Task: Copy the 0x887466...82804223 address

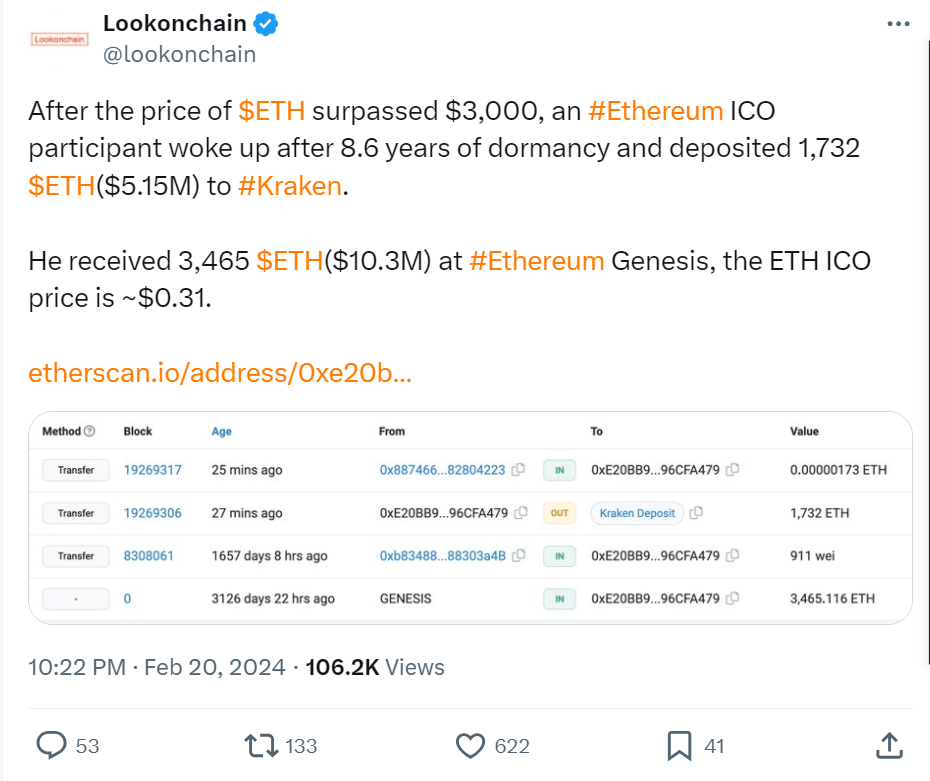Action: 520,470
